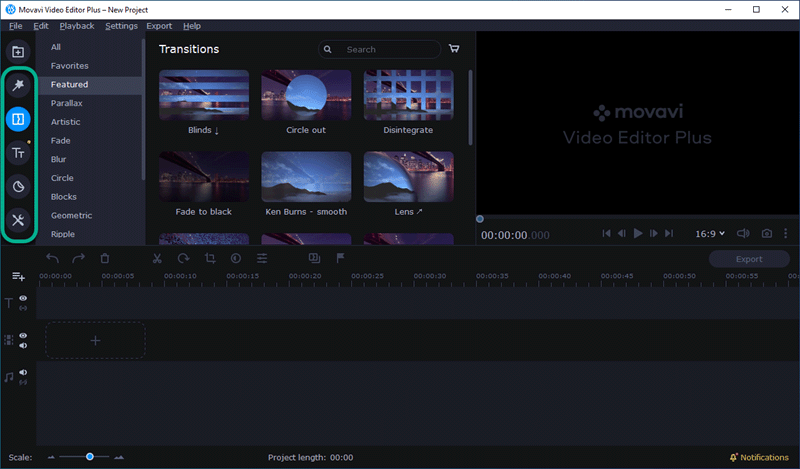800x469 pixels.
Task: Select the Lens transition thumbnail
Action: tap(408, 177)
